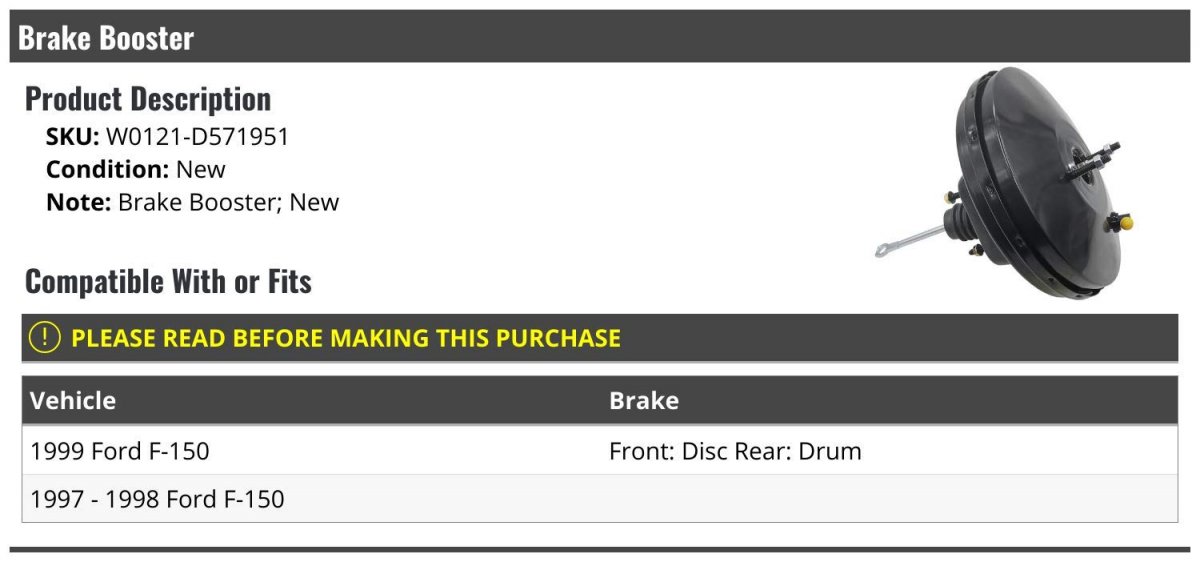Click the Condition: New line
This screenshot has width=1200, height=562.
point(136,169)
